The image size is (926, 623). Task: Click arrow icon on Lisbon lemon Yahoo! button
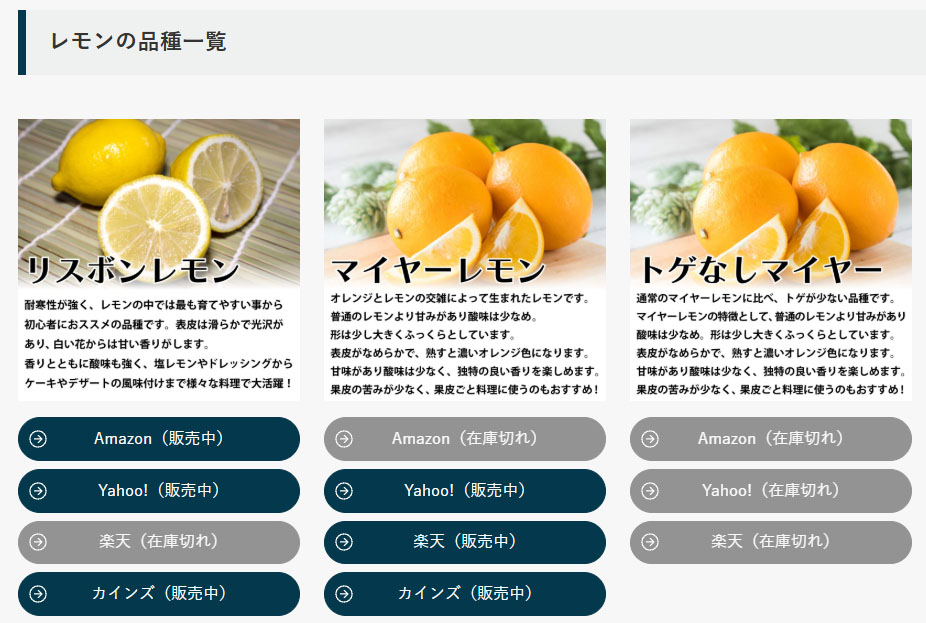point(38,491)
